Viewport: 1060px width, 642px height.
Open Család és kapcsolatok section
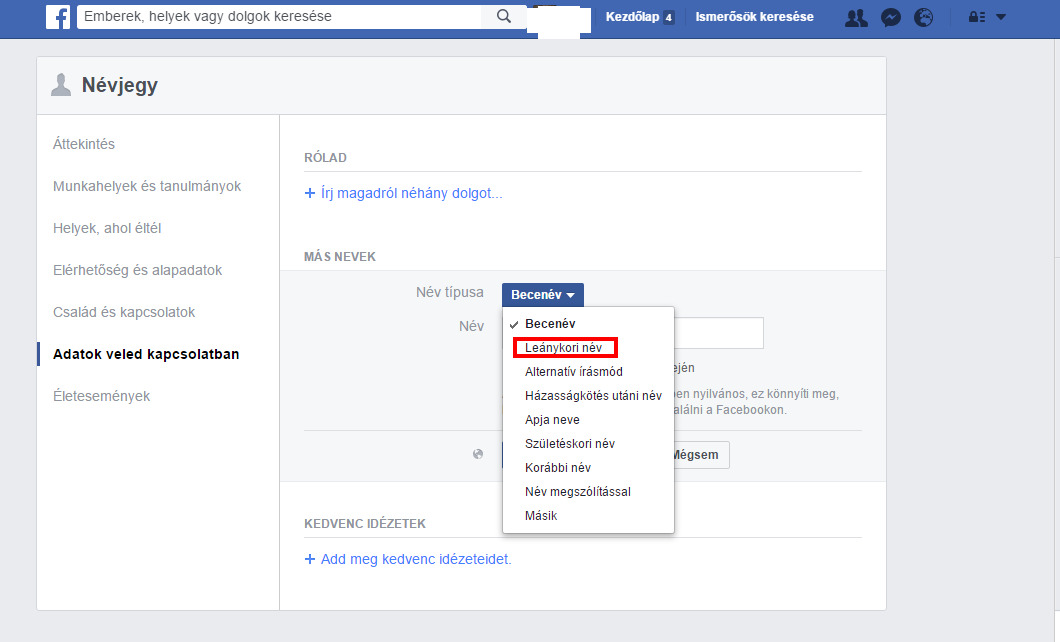(124, 312)
